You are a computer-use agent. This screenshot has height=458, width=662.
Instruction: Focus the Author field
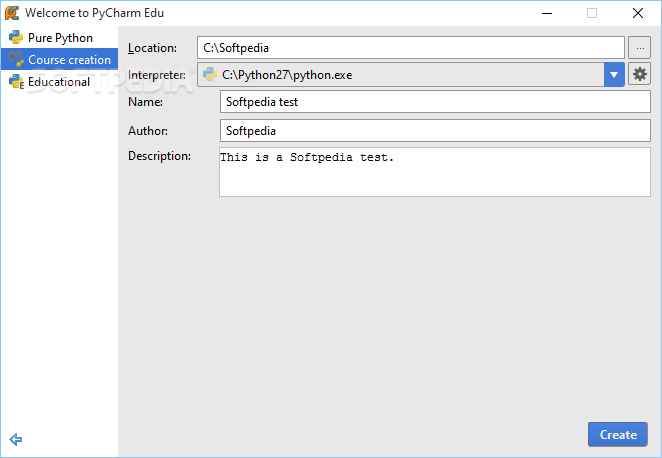point(435,130)
